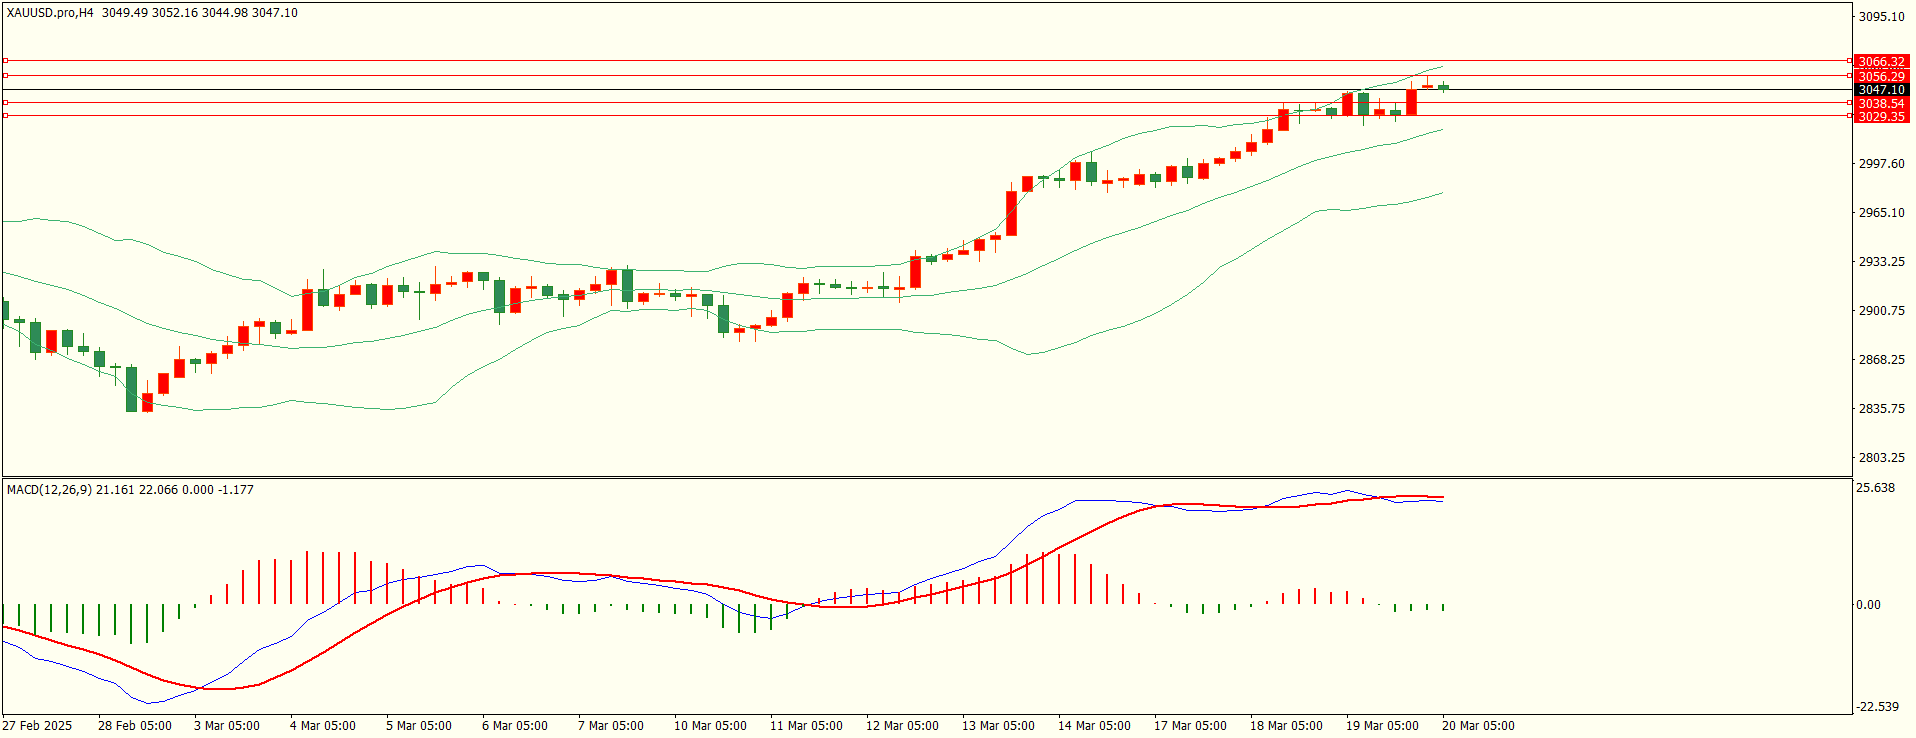Click the 18 Mar 05:00 time label

click(x=1286, y=726)
